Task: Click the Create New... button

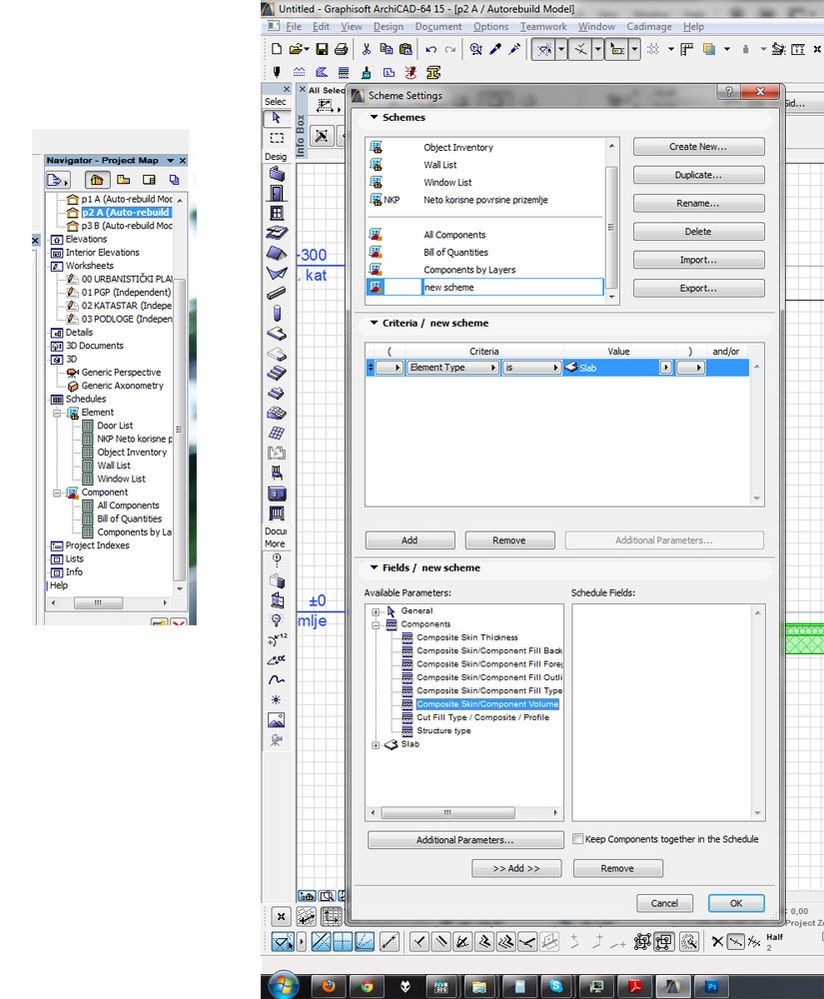Action: pos(698,147)
